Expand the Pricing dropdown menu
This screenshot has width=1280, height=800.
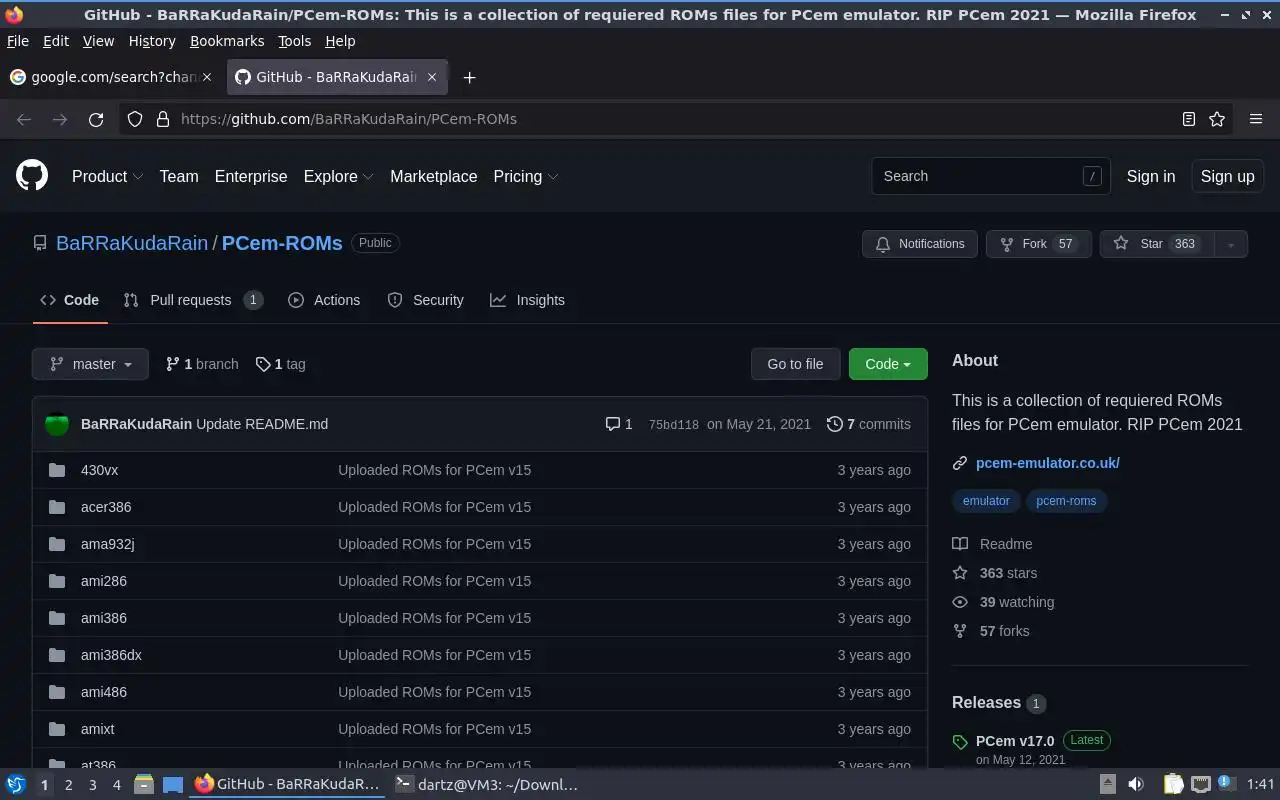pos(525,176)
